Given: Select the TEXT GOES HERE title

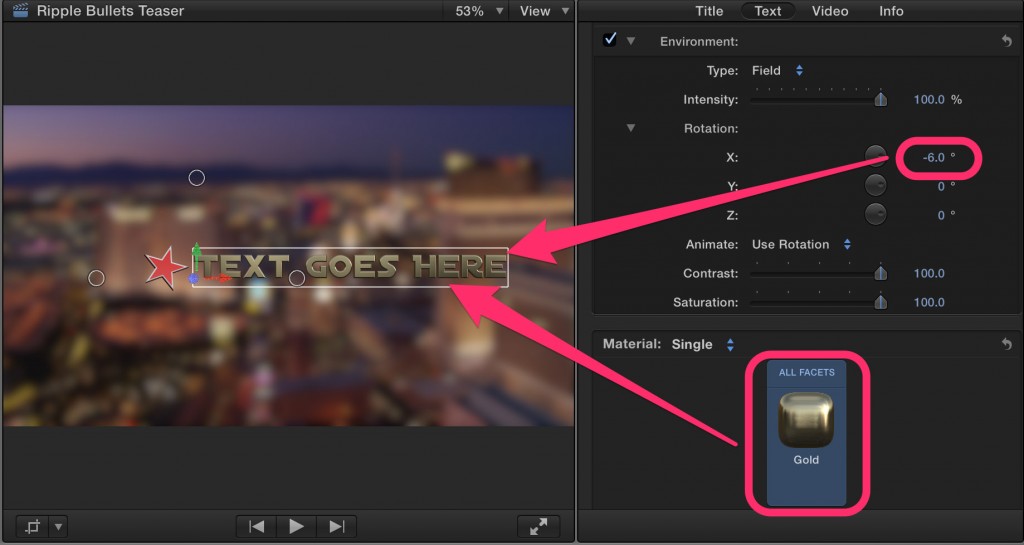Looking at the screenshot, I should coord(351,266).
